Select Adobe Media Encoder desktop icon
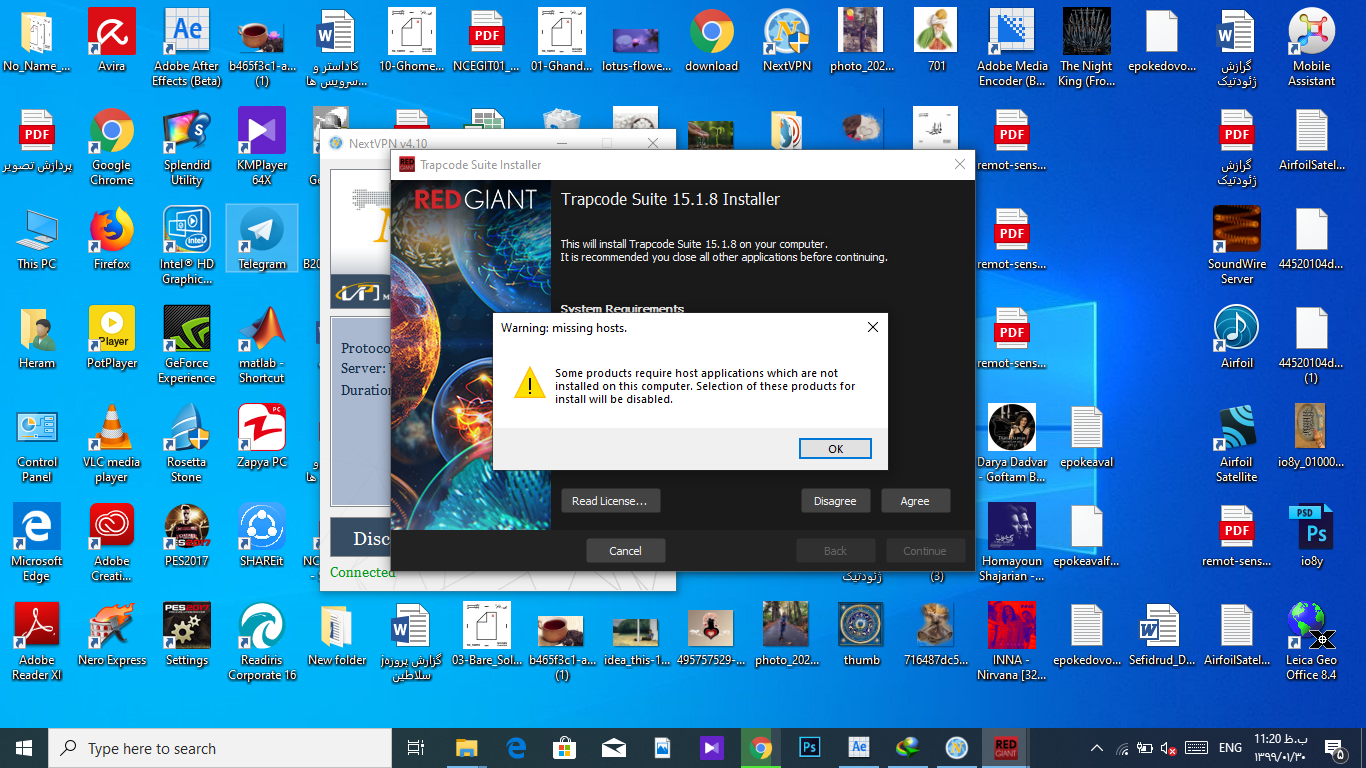This screenshot has width=1366, height=768. tap(1012, 48)
